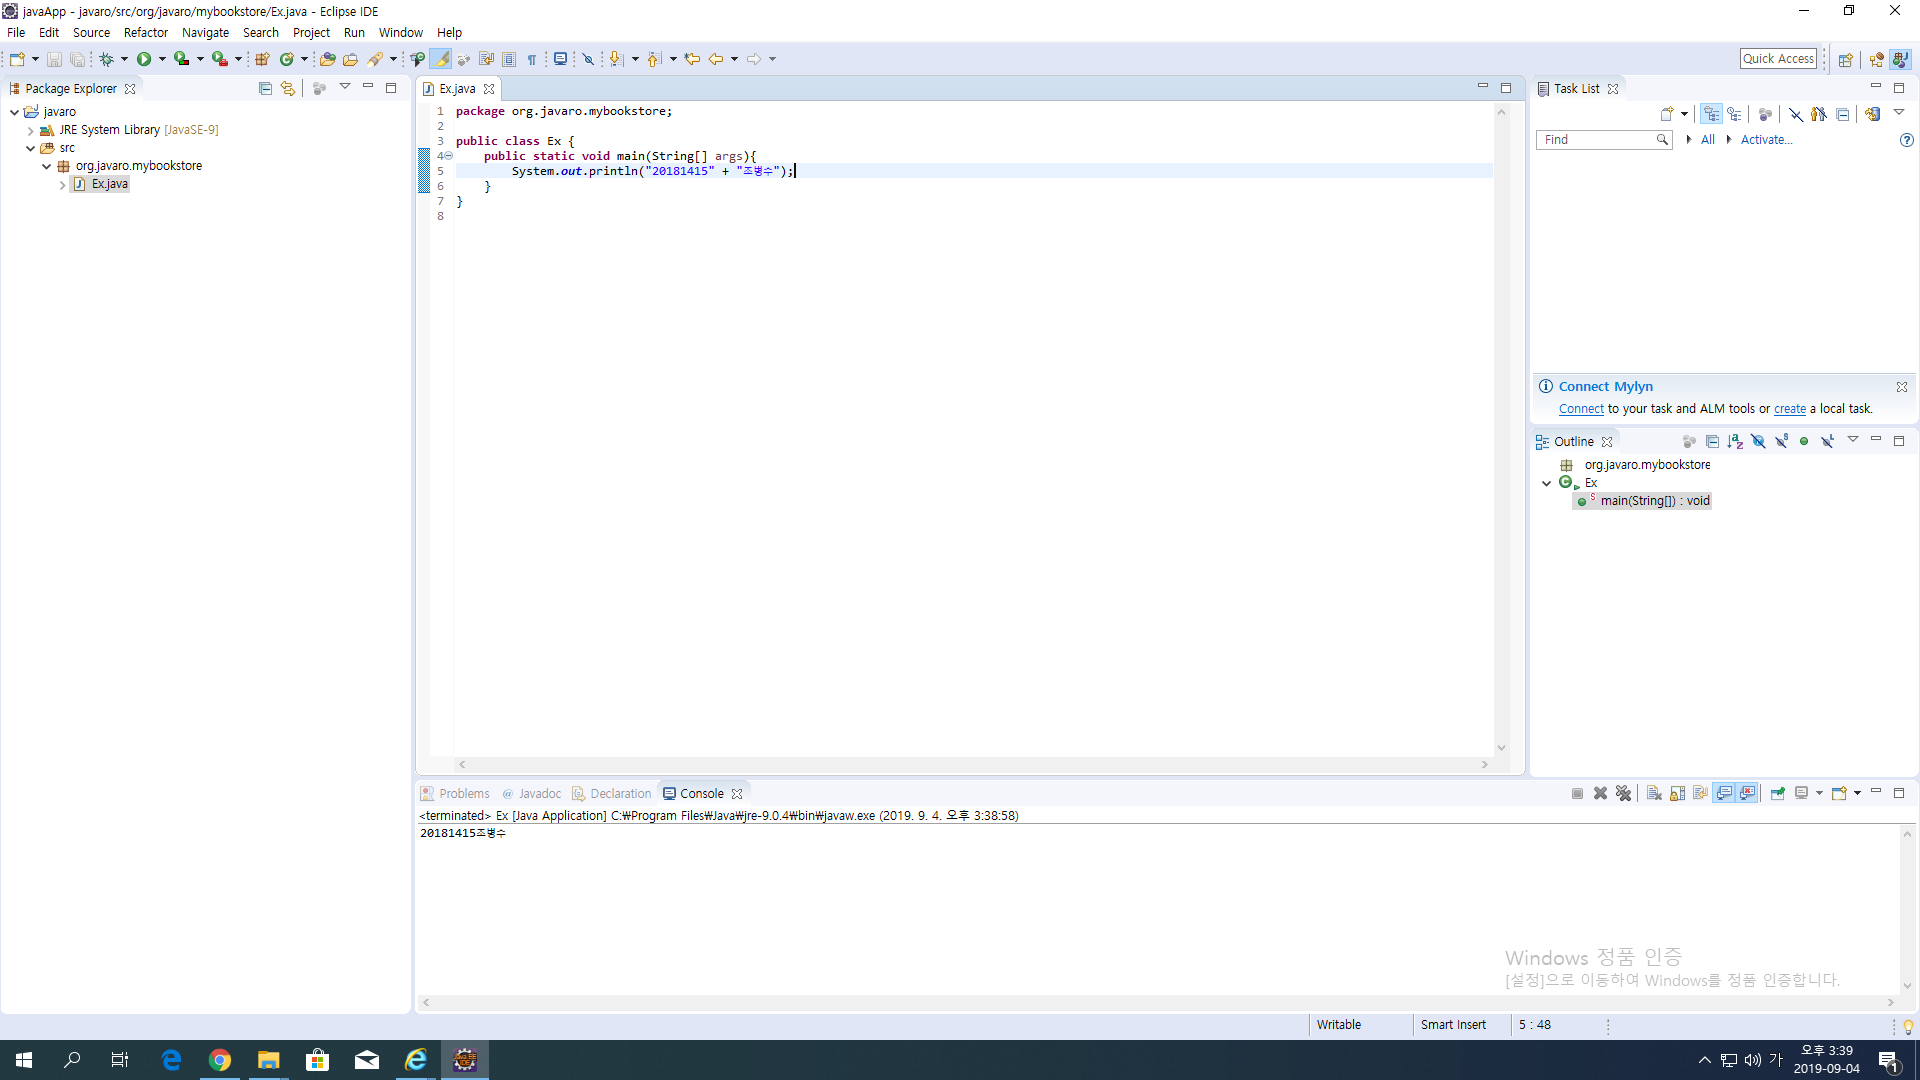Toggle Show Whitespace Characters pilcrow icon
The width and height of the screenshot is (1920, 1080).
tap(532, 59)
